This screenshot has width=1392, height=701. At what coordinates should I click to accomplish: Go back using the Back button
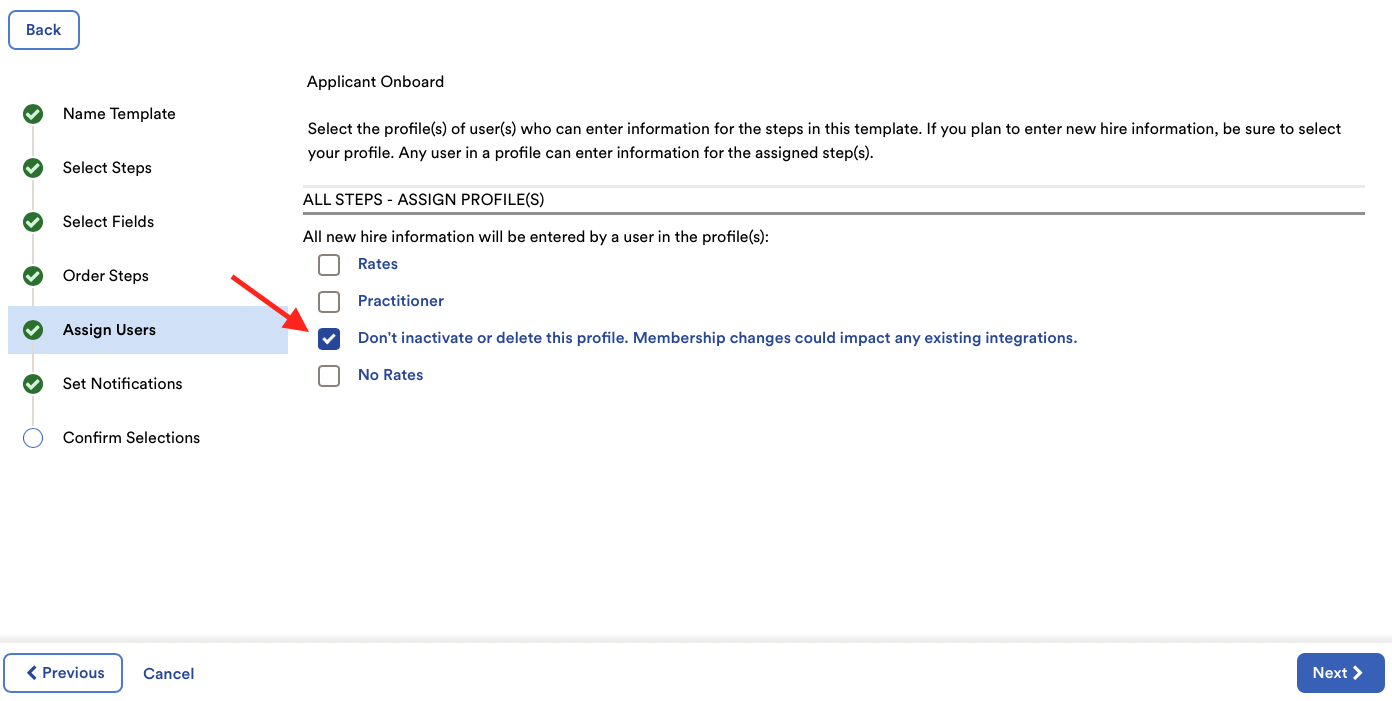[44, 30]
